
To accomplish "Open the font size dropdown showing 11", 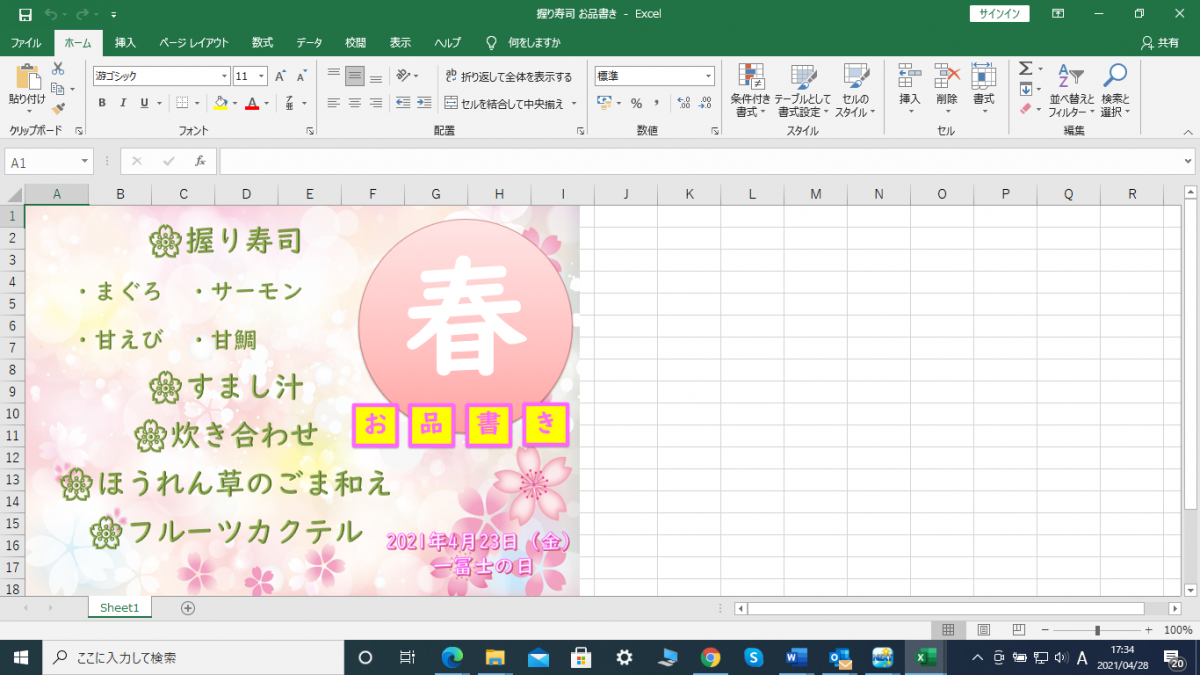I will coord(262,76).
